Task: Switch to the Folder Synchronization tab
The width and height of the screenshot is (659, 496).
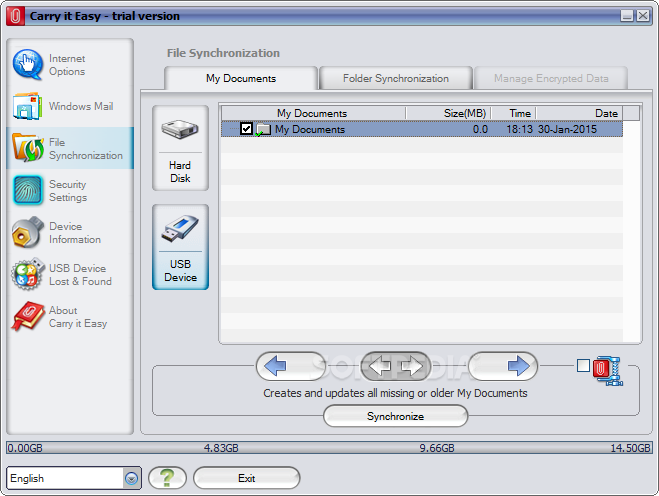Action: [396, 78]
